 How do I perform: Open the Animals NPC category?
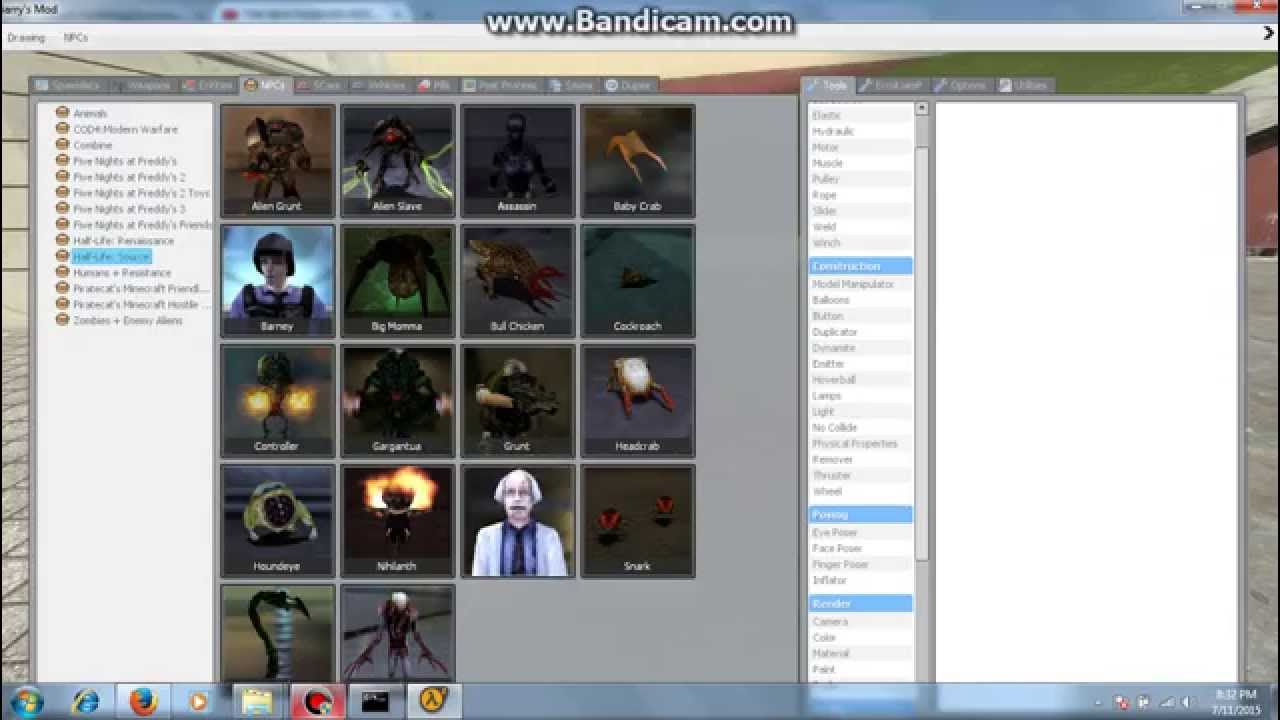coord(89,113)
